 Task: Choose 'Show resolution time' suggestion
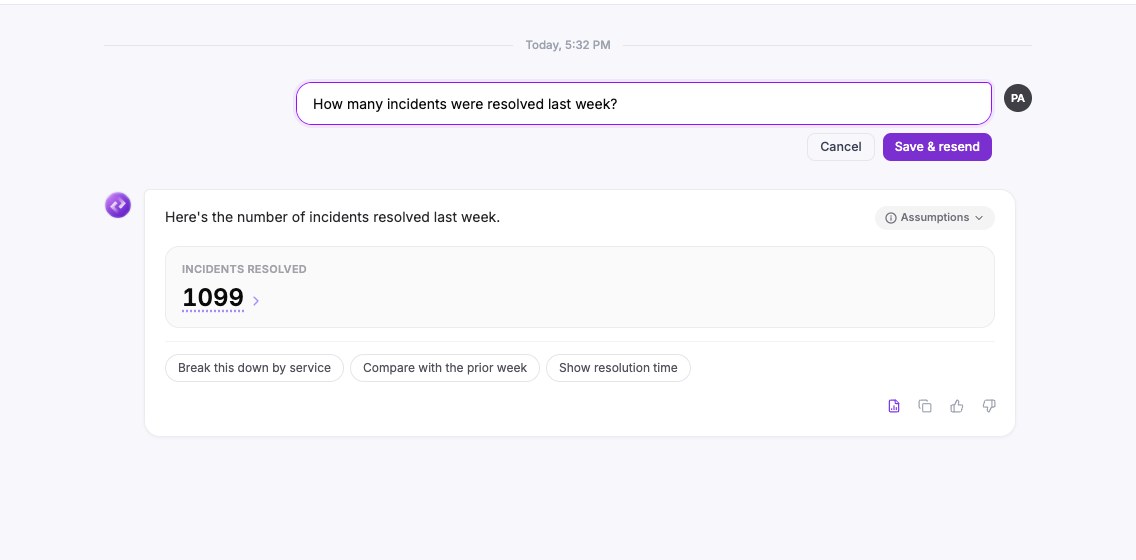[618, 368]
